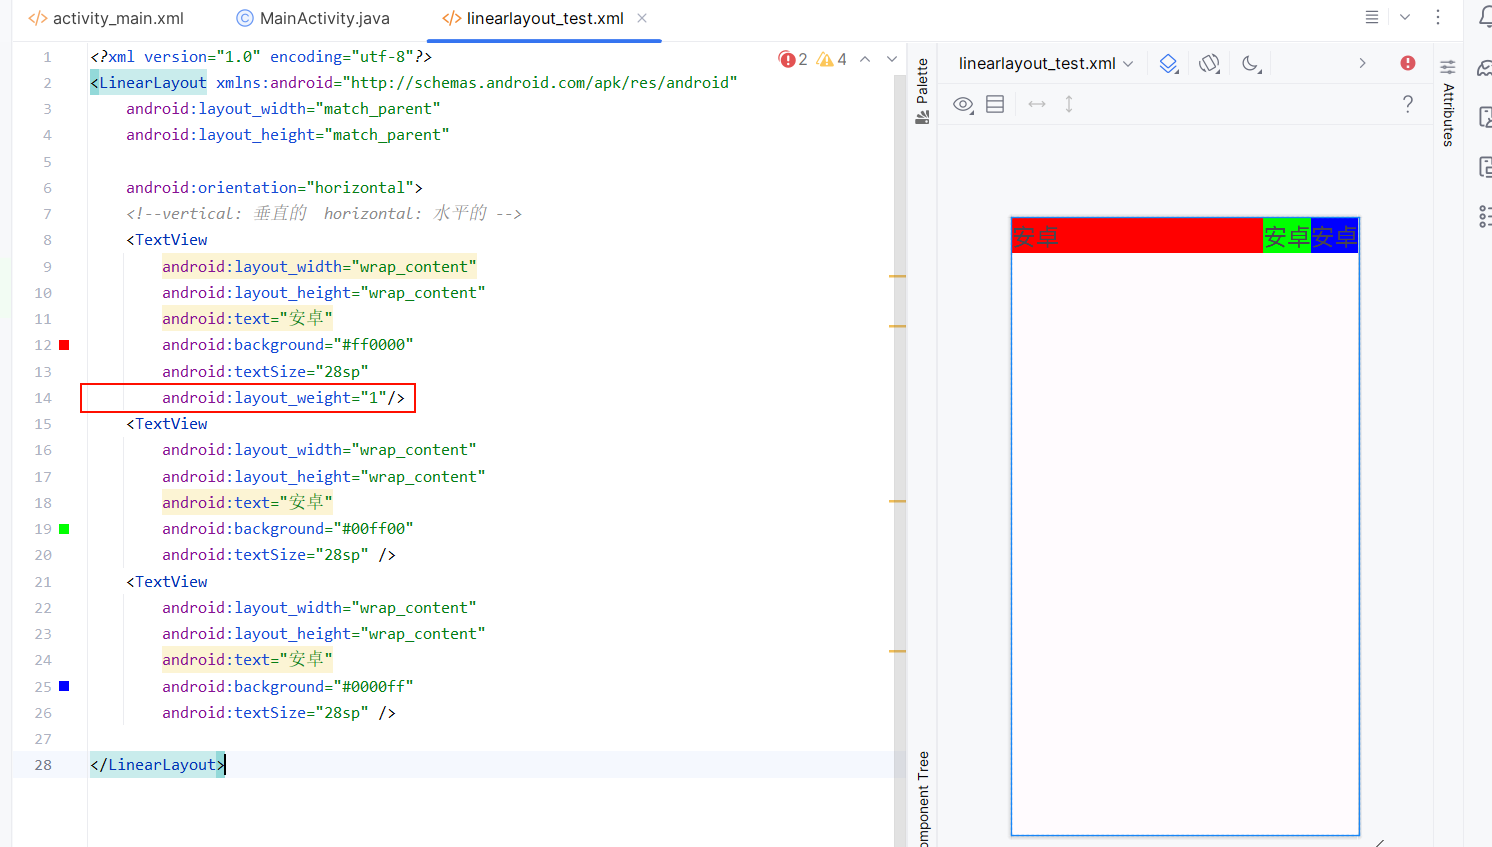The image size is (1492, 847).
Task: Open the MainActivity.java tab
Action: coord(313,18)
